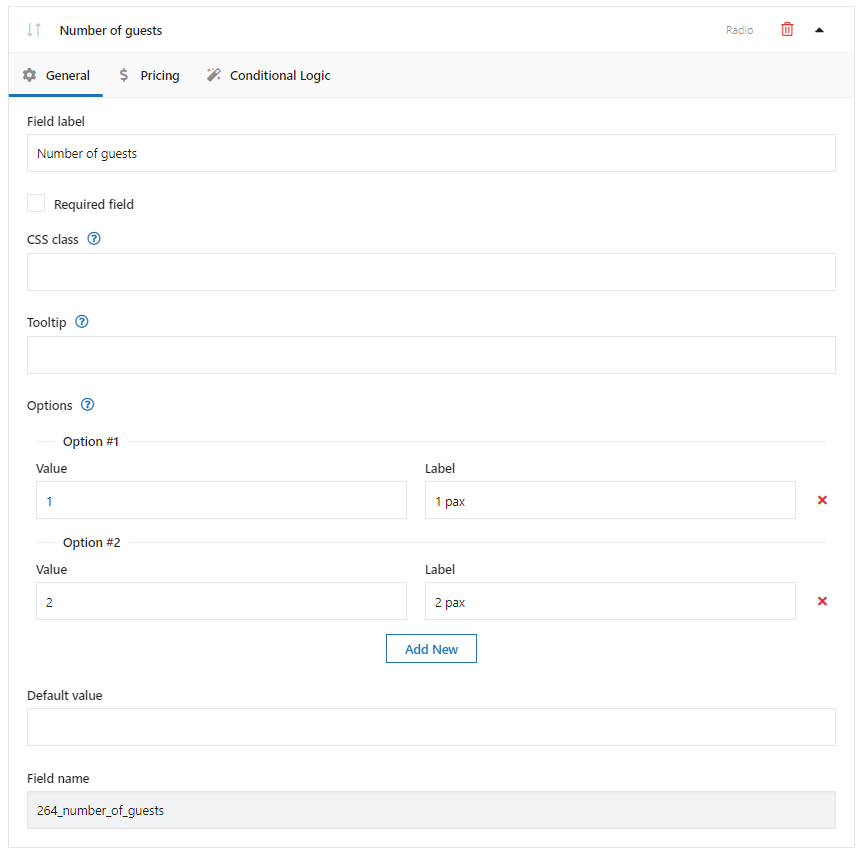Image resolution: width=868 pixels, height=857 pixels.
Task: Click the Field label input
Action: [431, 153]
